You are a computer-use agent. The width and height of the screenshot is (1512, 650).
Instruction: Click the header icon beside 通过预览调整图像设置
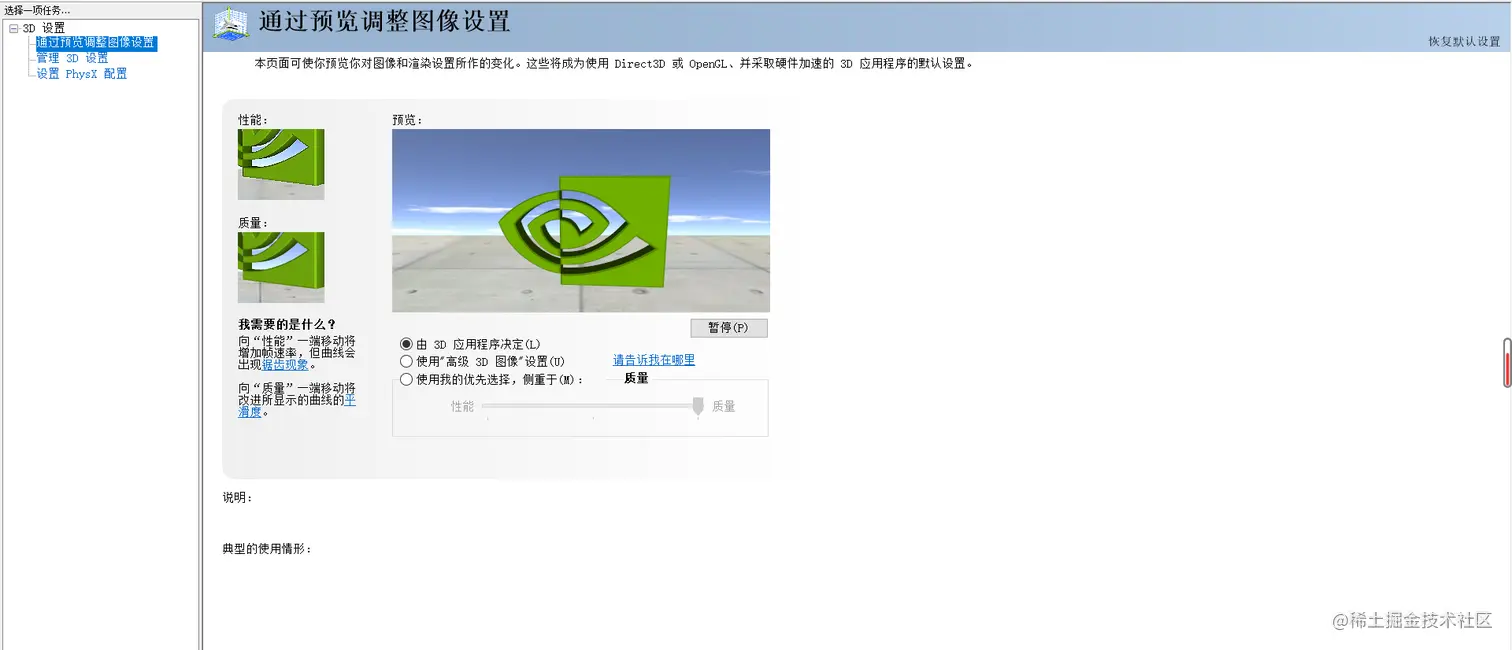(231, 25)
